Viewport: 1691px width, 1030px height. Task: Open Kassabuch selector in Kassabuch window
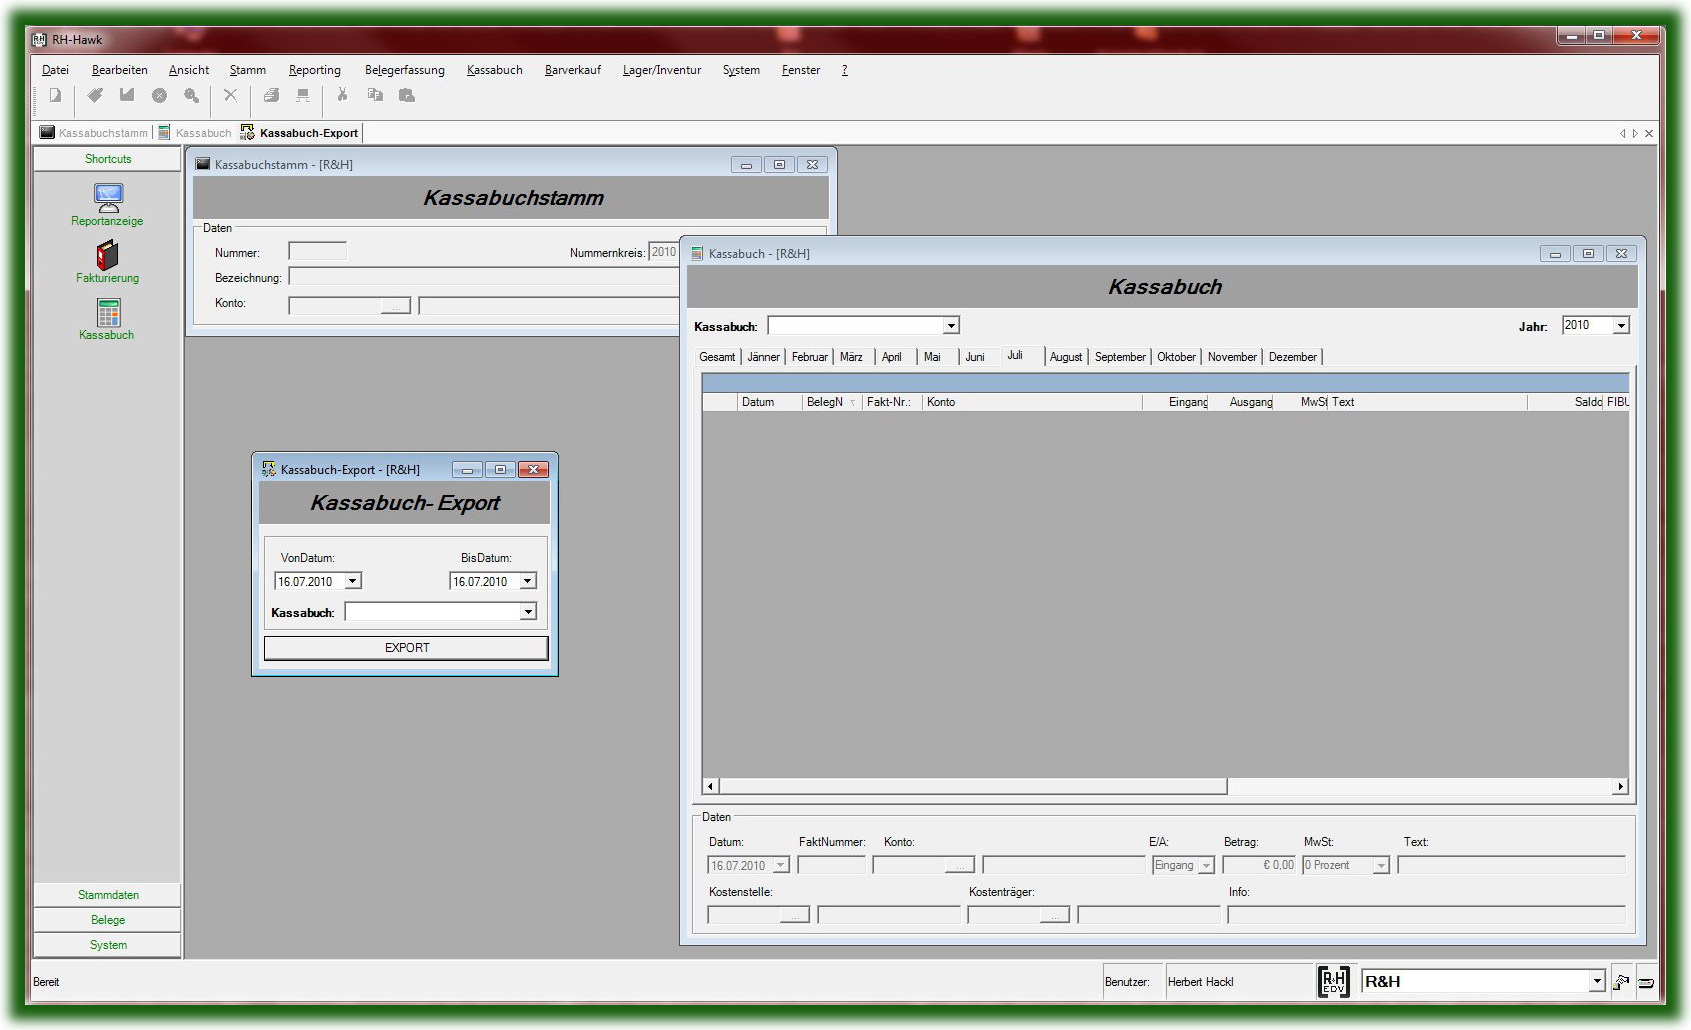[951, 325]
